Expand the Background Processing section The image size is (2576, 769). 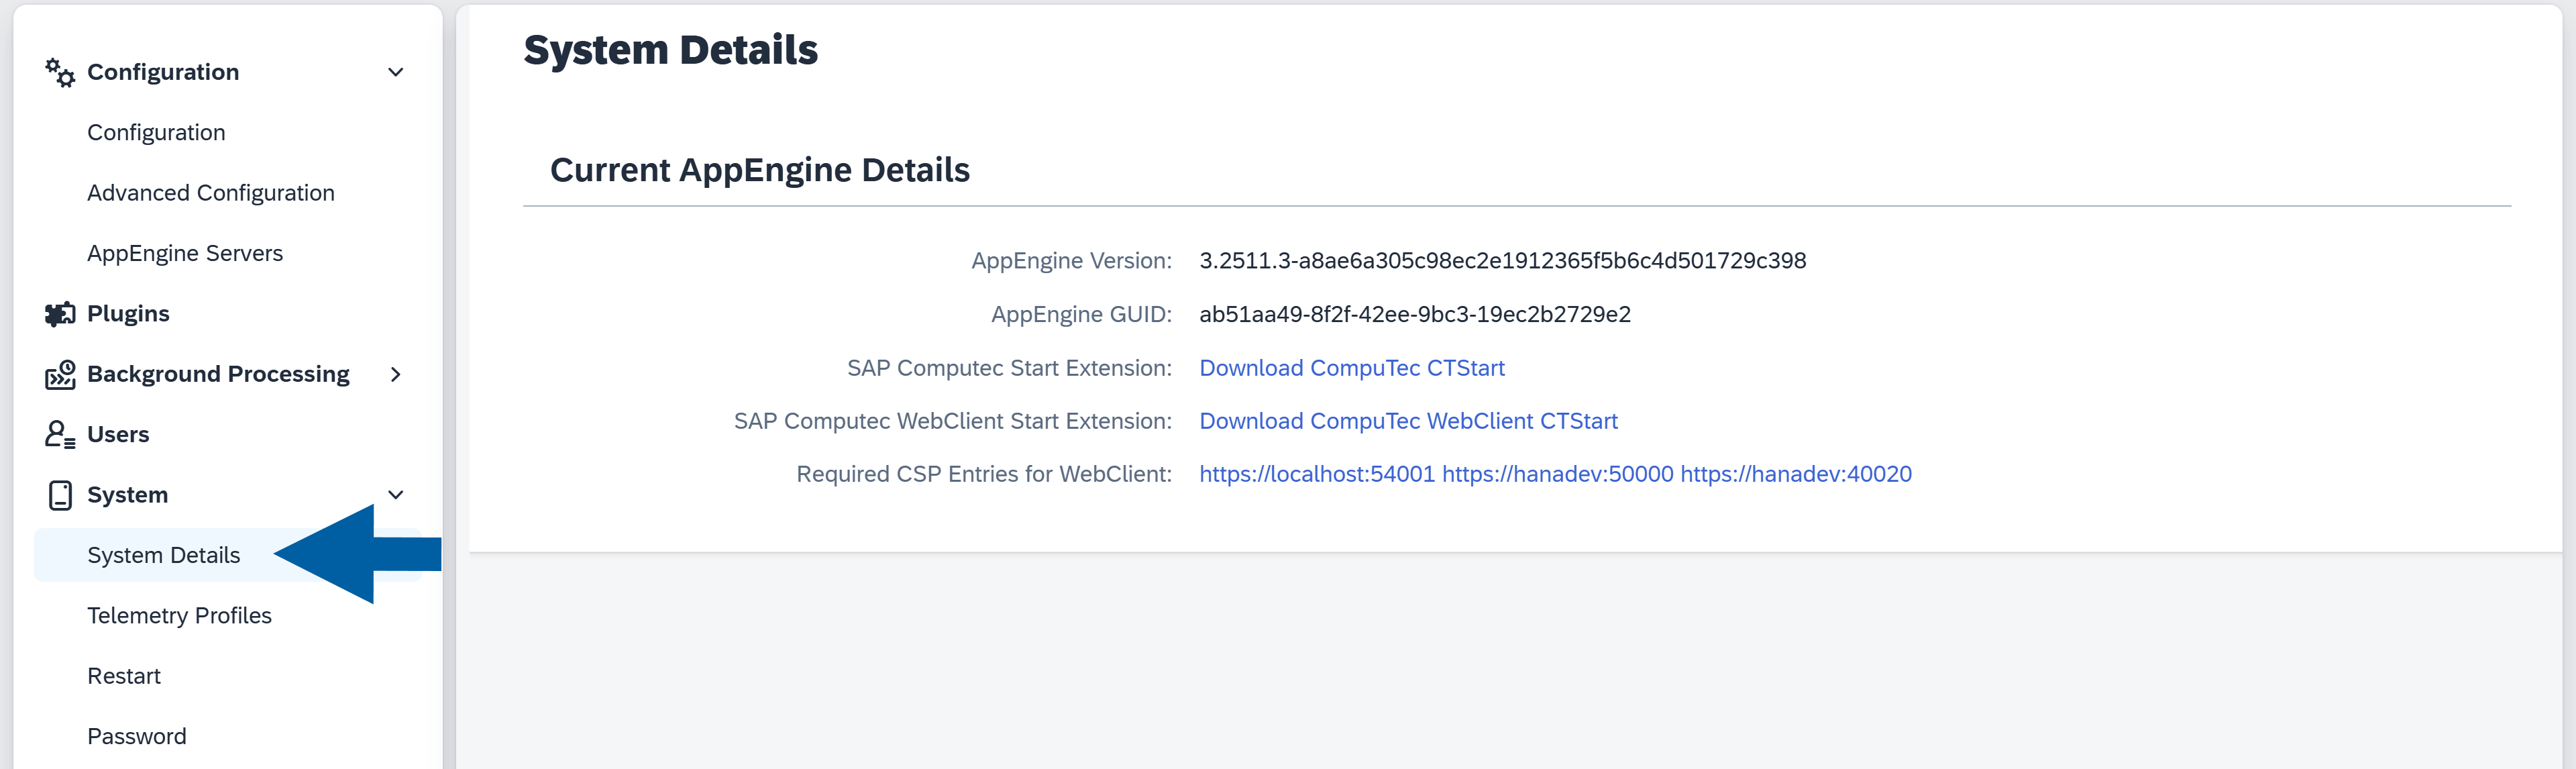click(396, 374)
